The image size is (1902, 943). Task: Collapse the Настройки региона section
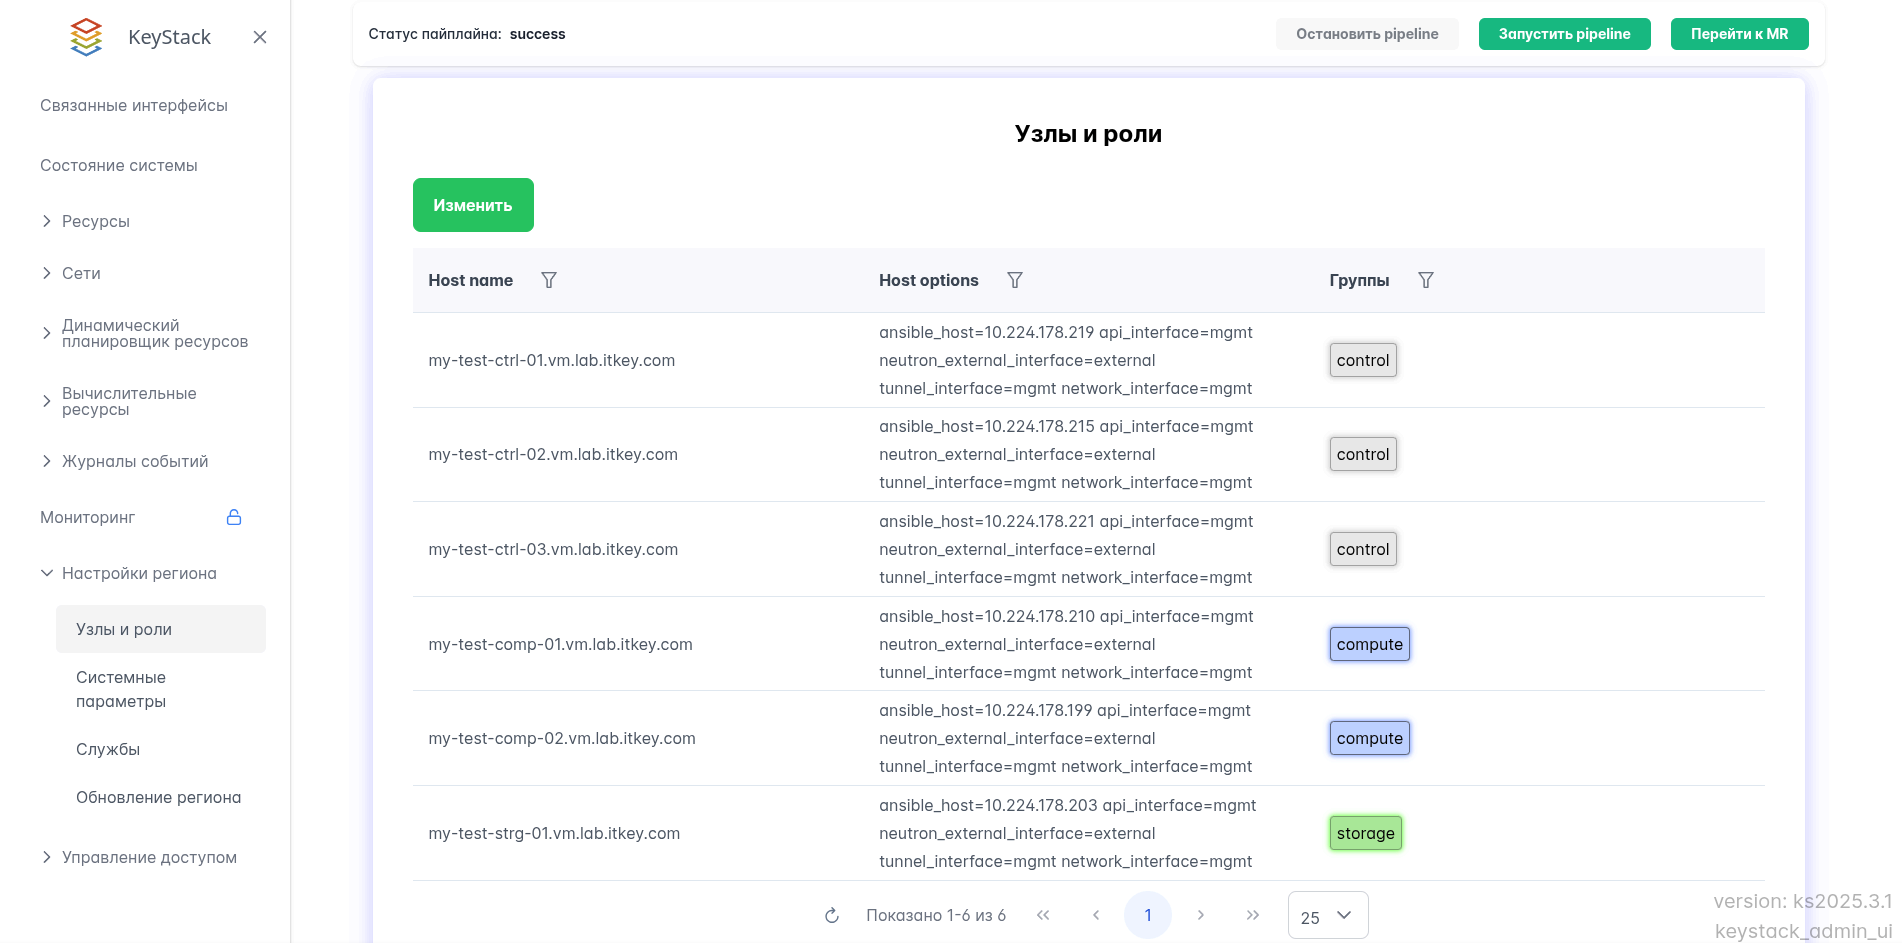coord(139,573)
